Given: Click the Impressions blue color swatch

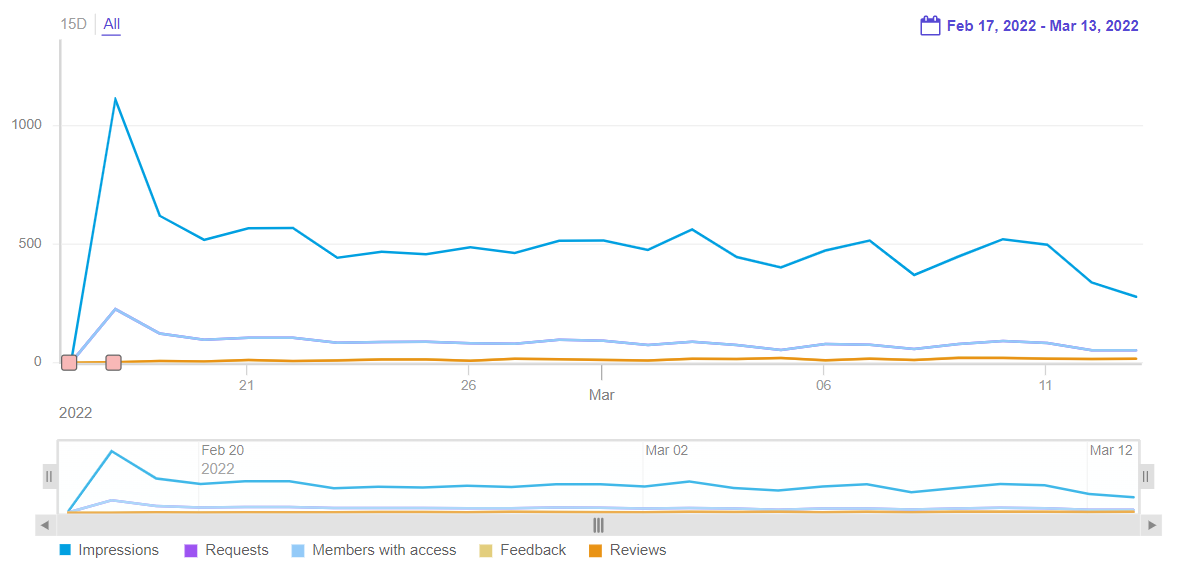Looking at the screenshot, I should coord(65,550).
